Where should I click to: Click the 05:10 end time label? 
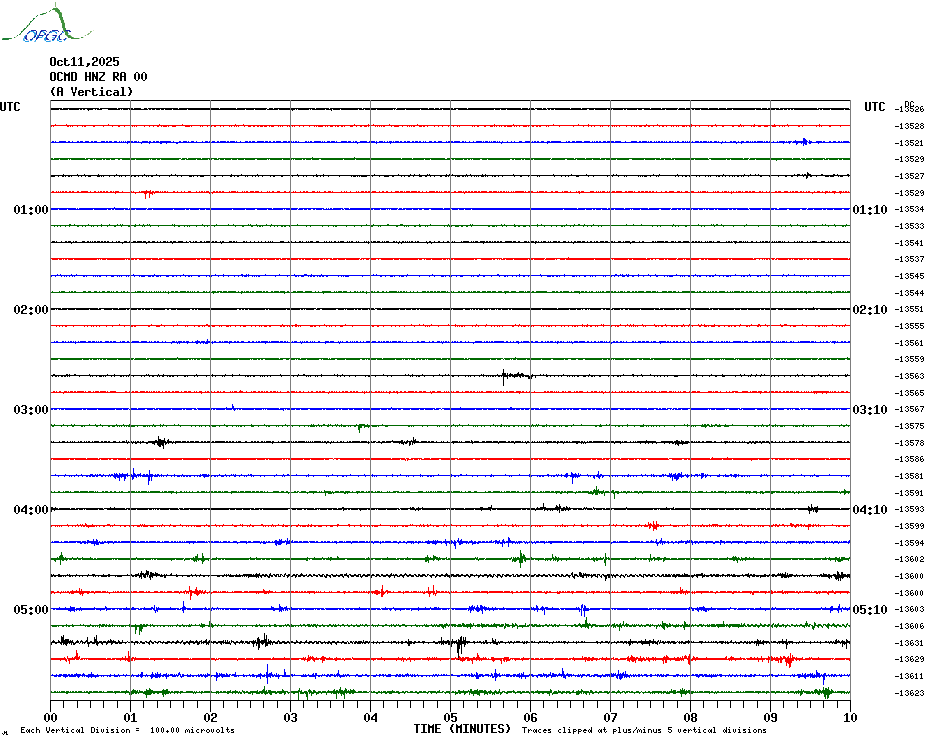click(x=870, y=610)
